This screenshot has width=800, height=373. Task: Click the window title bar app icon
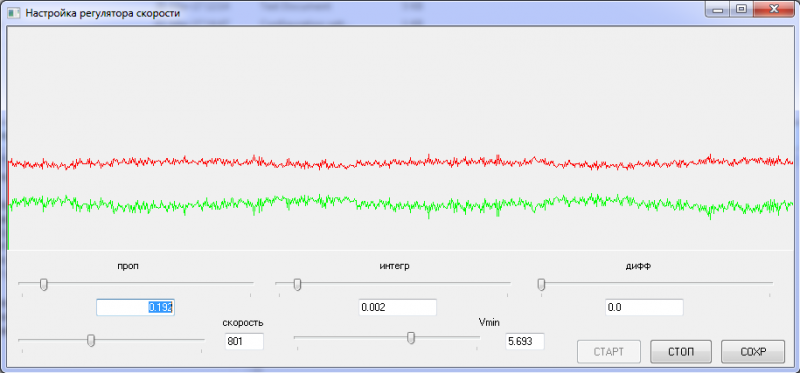[13, 12]
